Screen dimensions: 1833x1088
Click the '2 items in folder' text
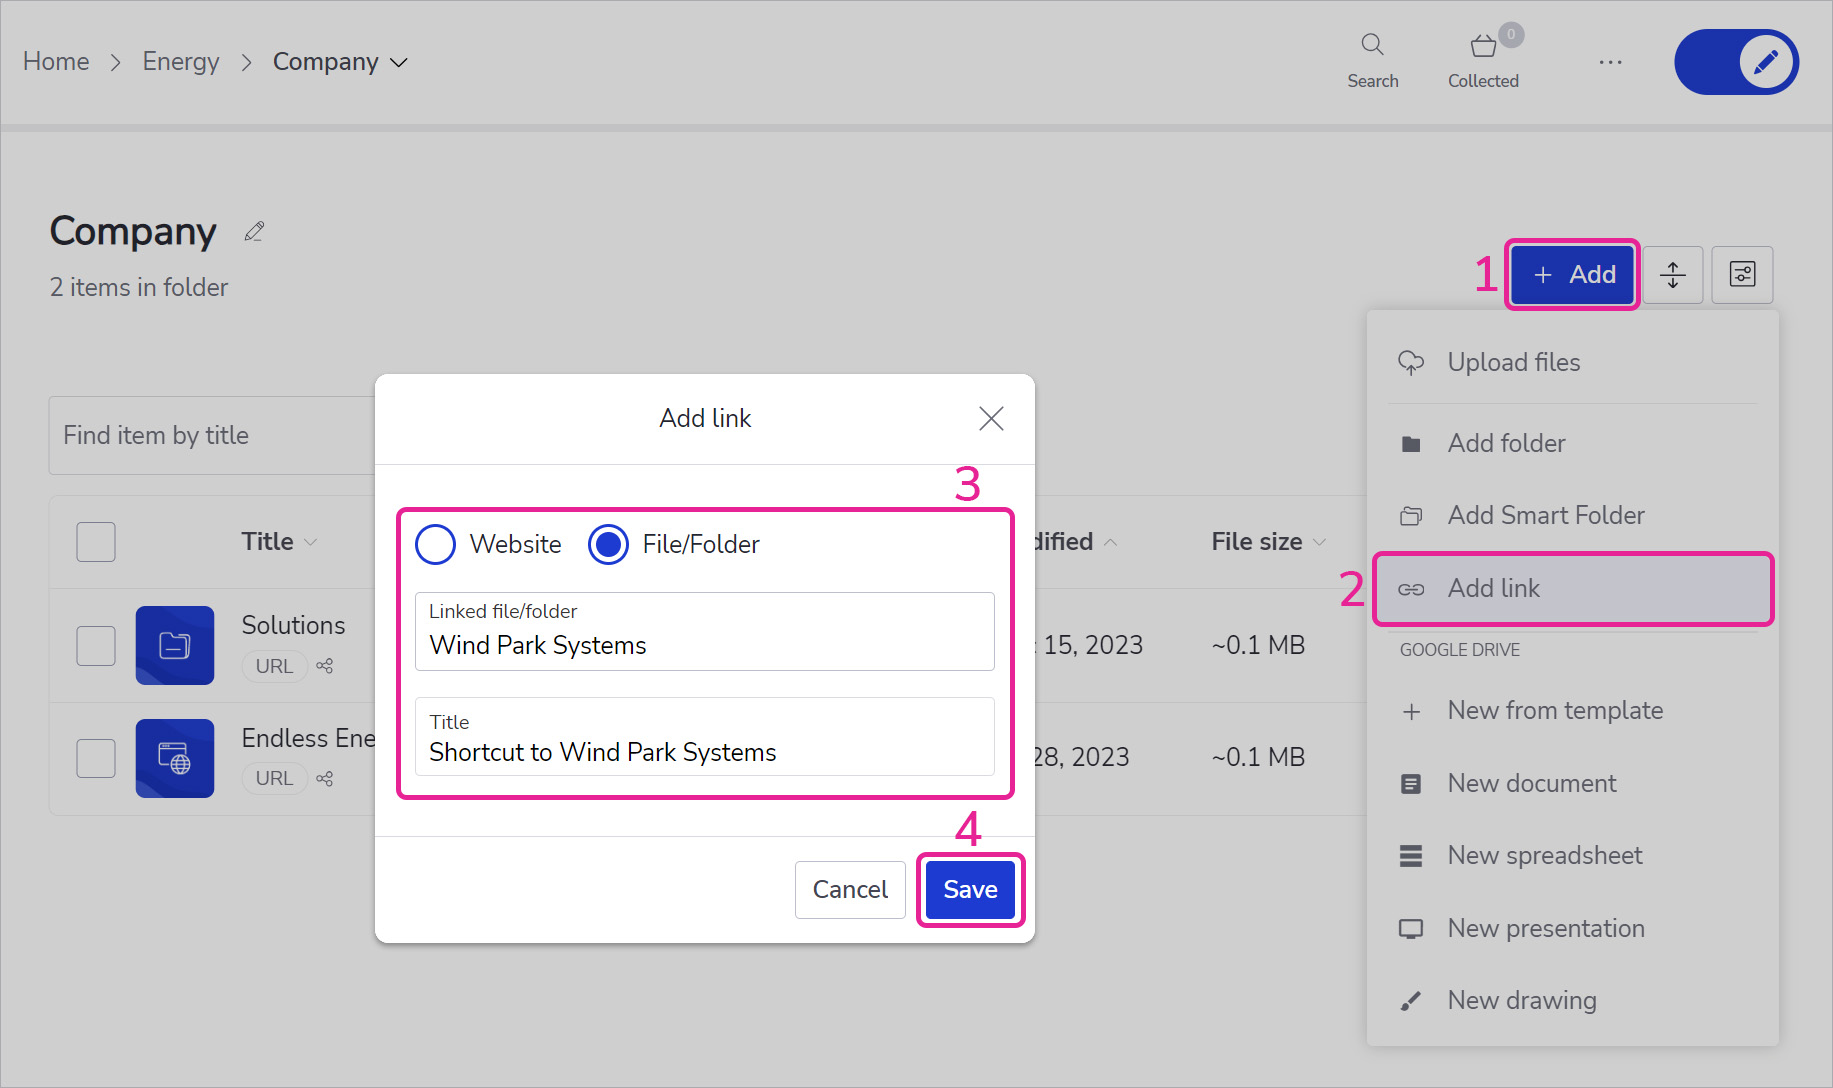[139, 288]
